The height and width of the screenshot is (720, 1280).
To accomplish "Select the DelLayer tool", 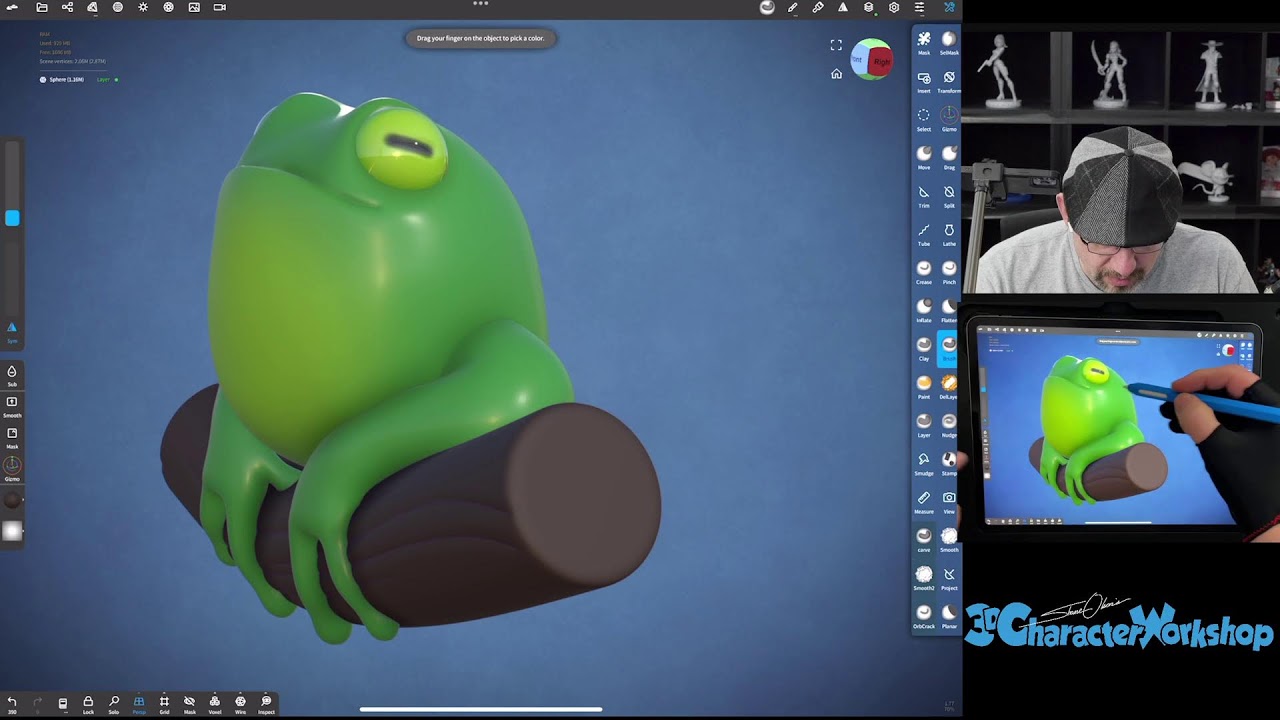I will pos(949,387).
